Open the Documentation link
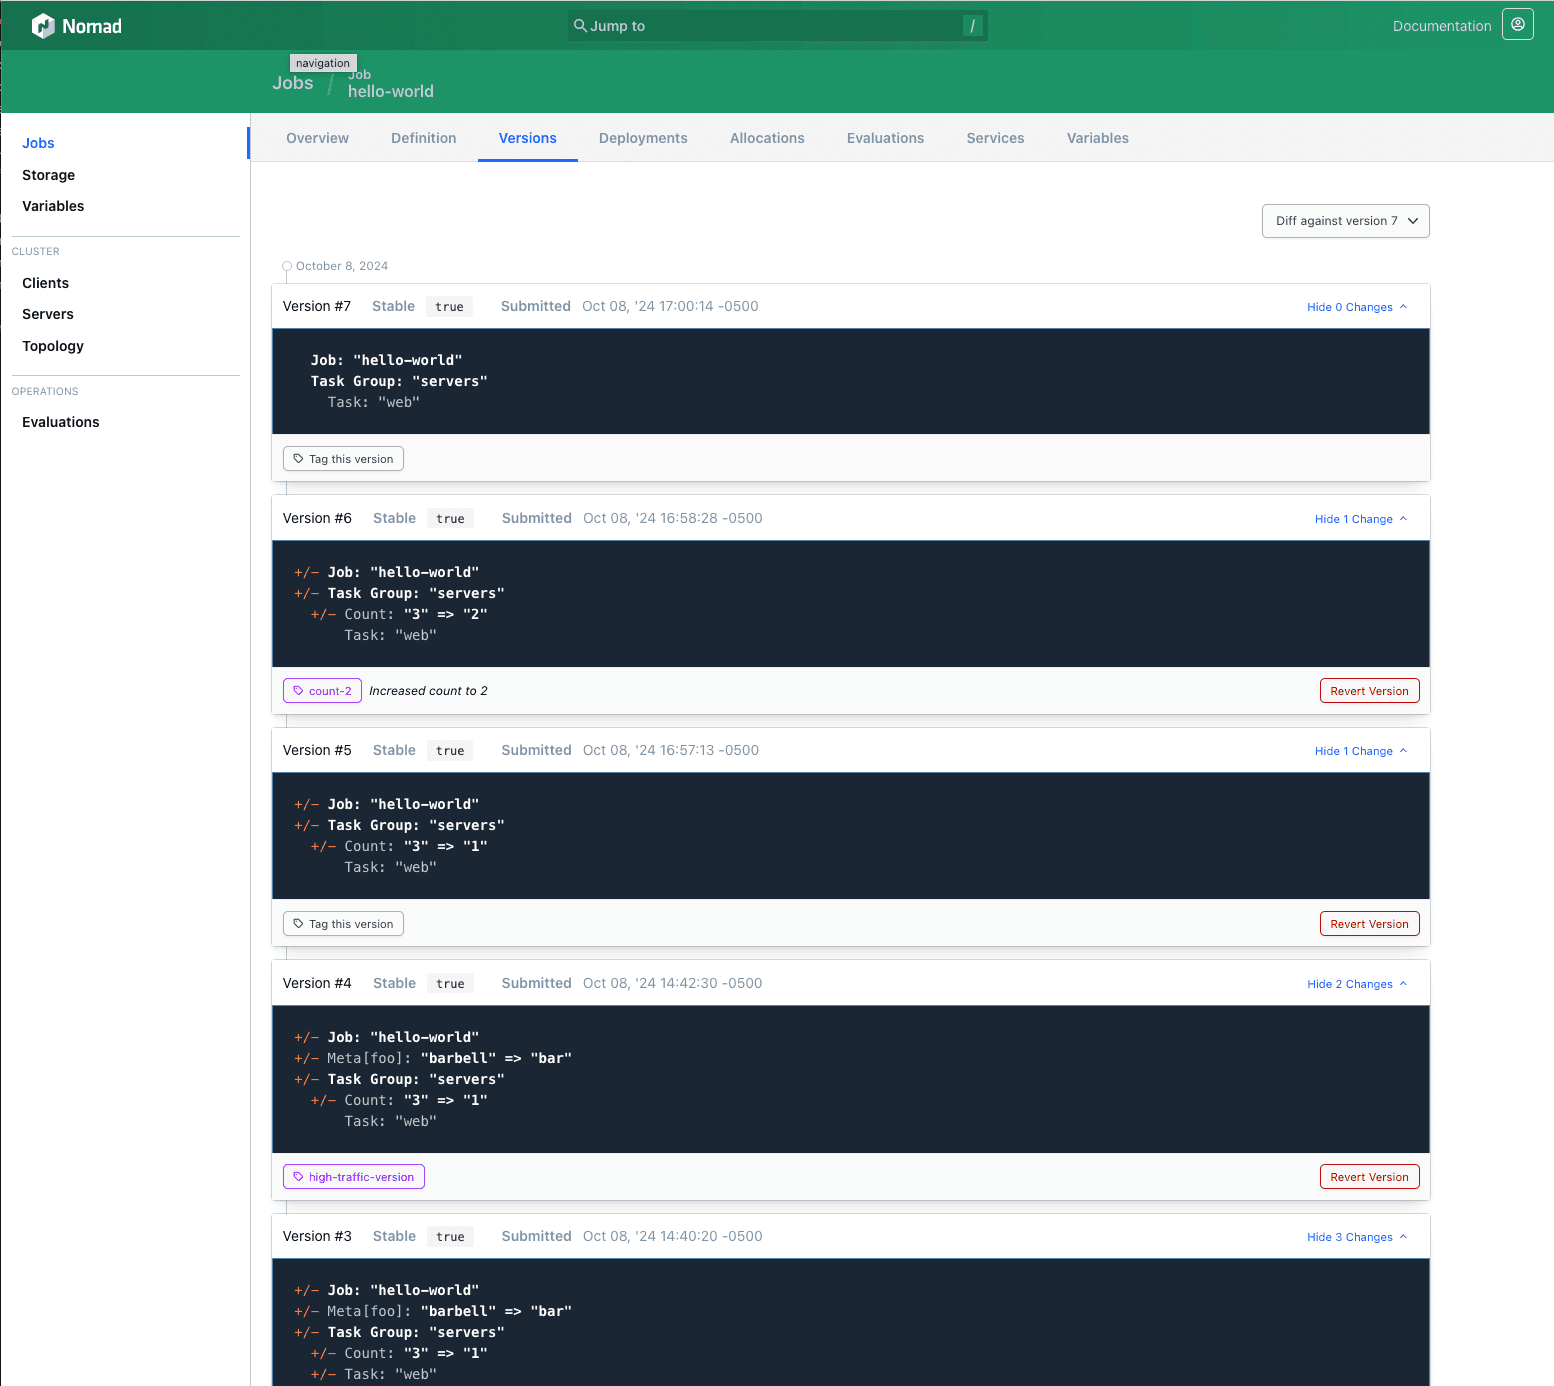Viewport: 1554px width, 1386px height. coord(1441,26)
